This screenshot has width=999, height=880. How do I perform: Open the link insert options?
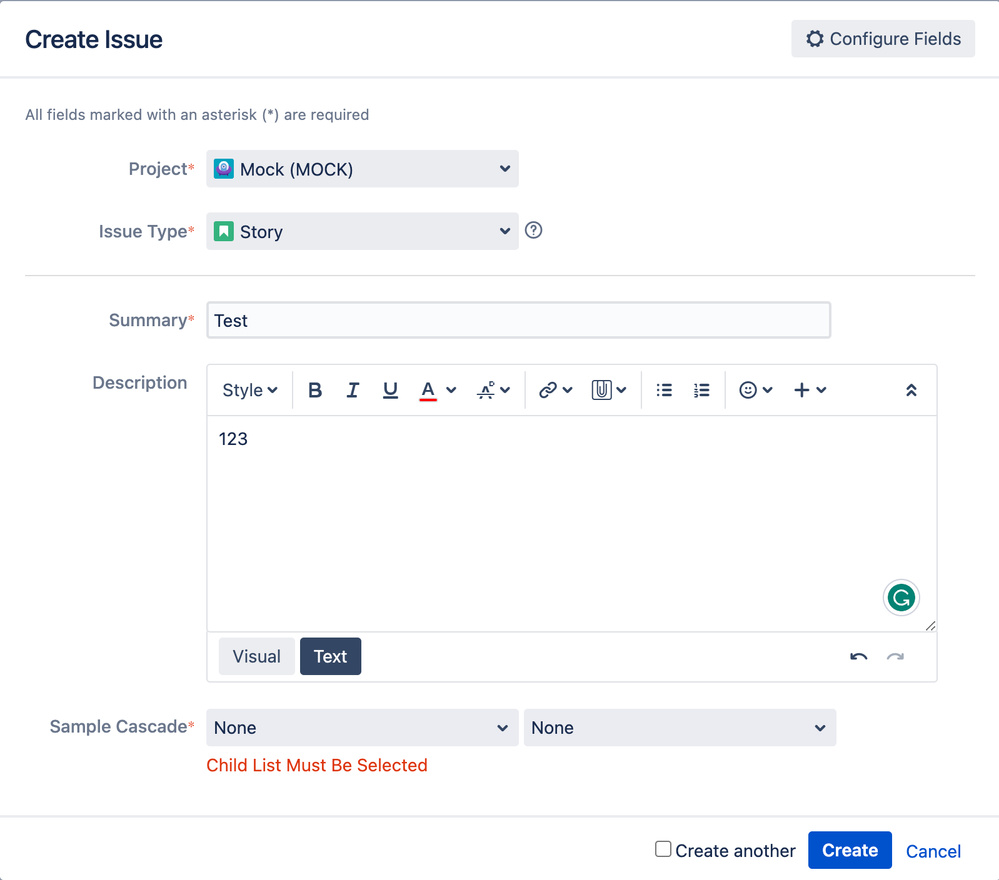tap(556, 390)
